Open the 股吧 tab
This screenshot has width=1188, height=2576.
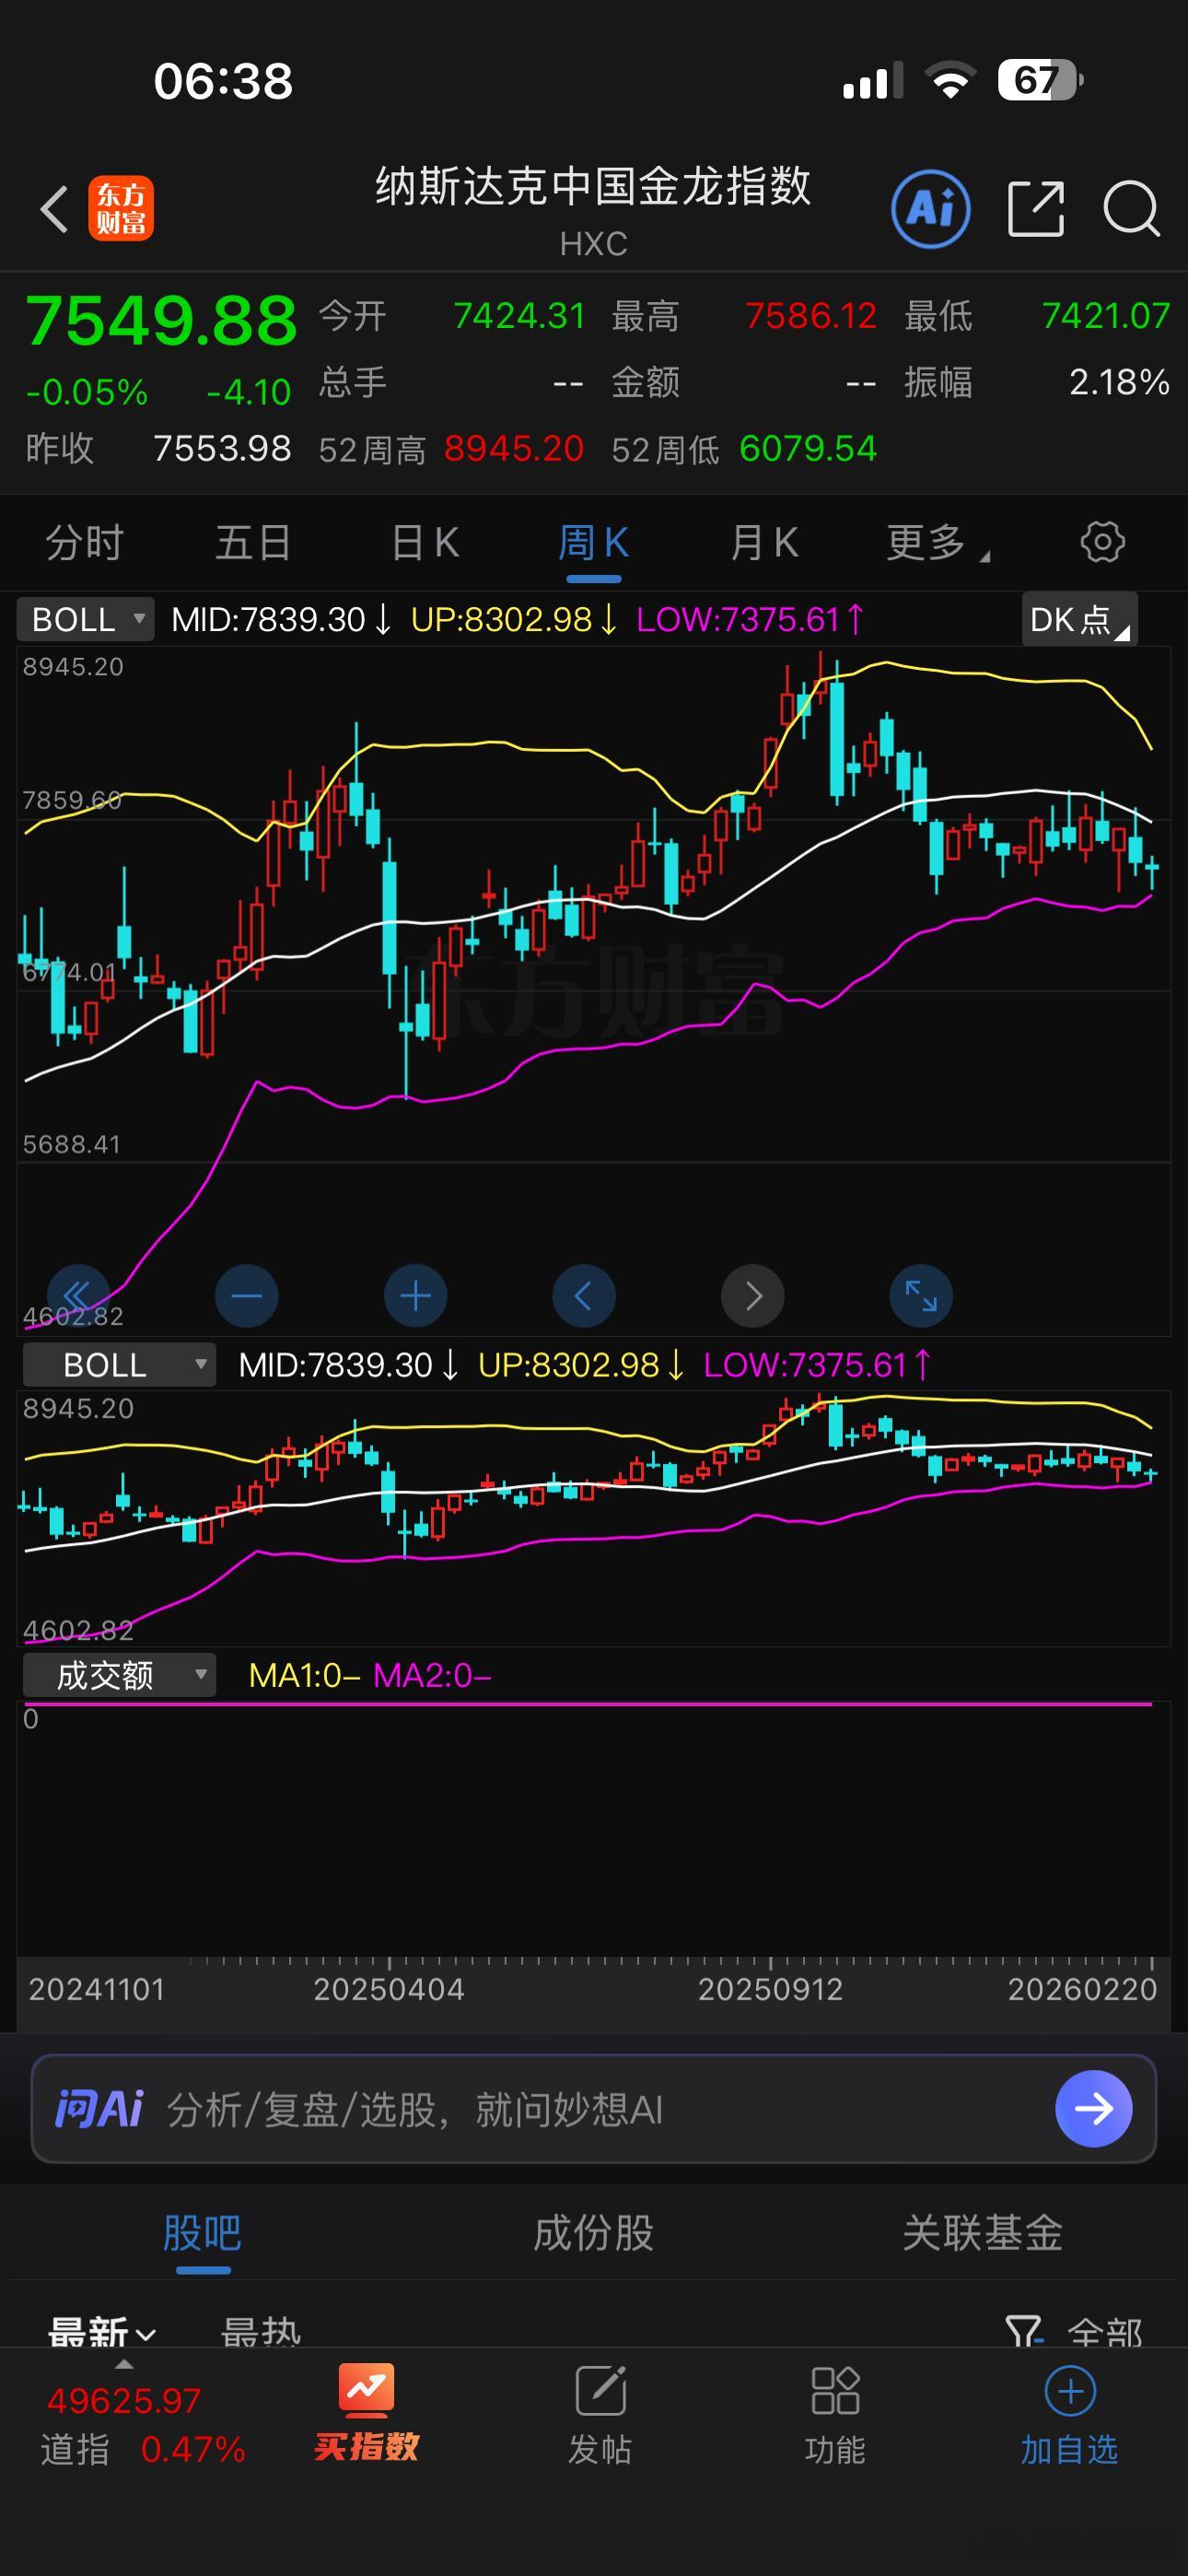point(203,2232)
